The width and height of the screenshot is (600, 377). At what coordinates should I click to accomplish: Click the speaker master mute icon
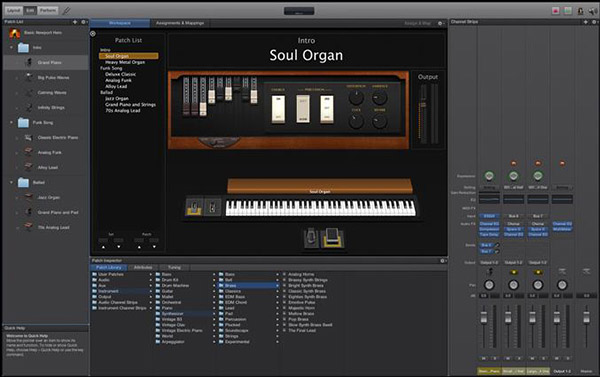[593, 11]
